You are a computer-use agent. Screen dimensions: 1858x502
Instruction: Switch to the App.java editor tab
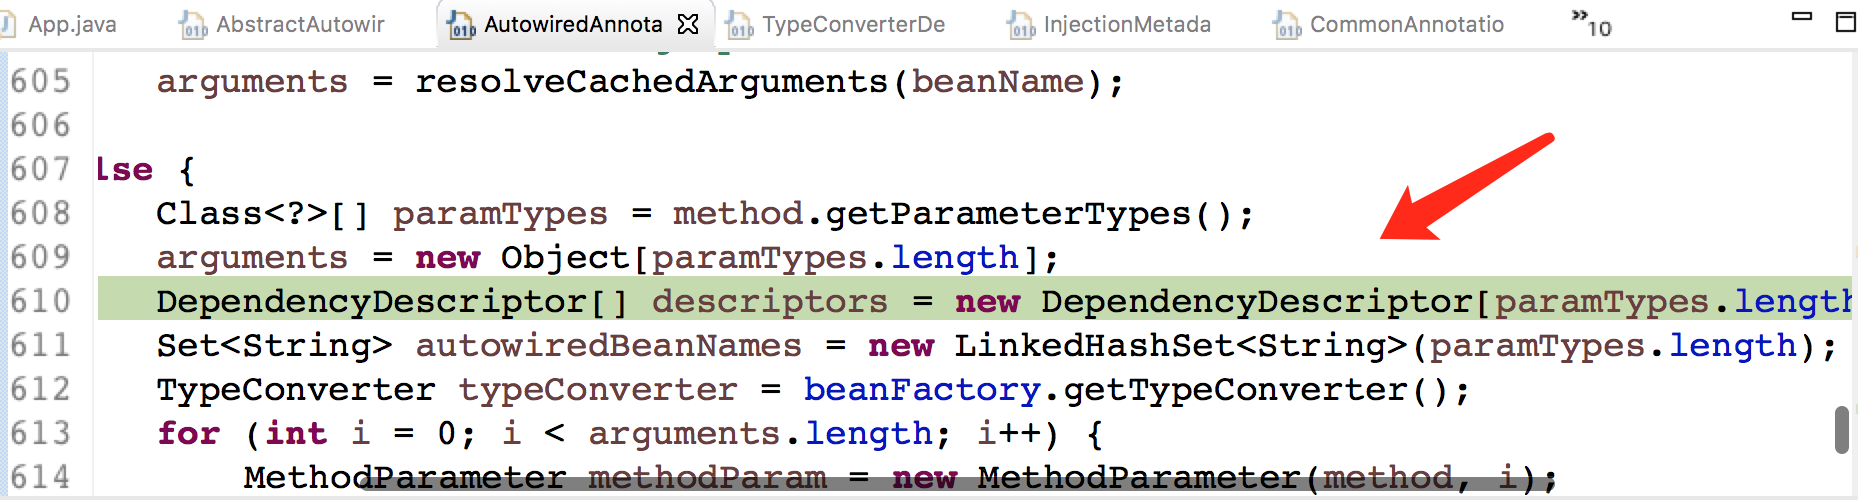pos(72,24)
